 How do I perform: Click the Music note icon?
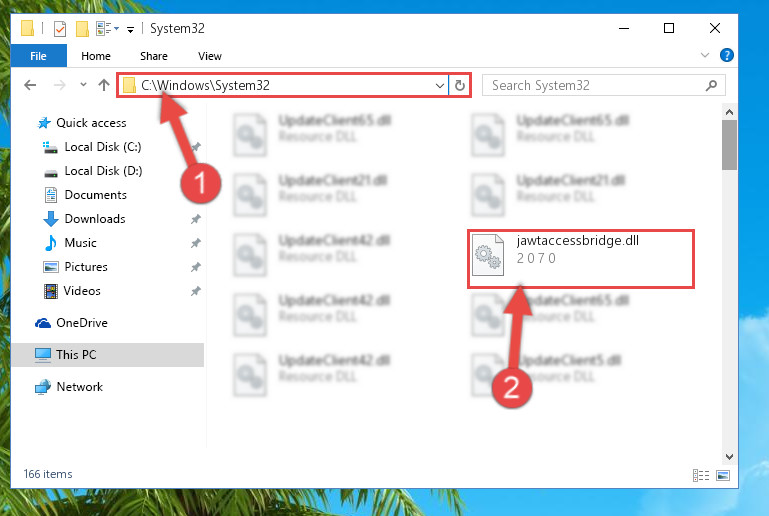(51, 243)
